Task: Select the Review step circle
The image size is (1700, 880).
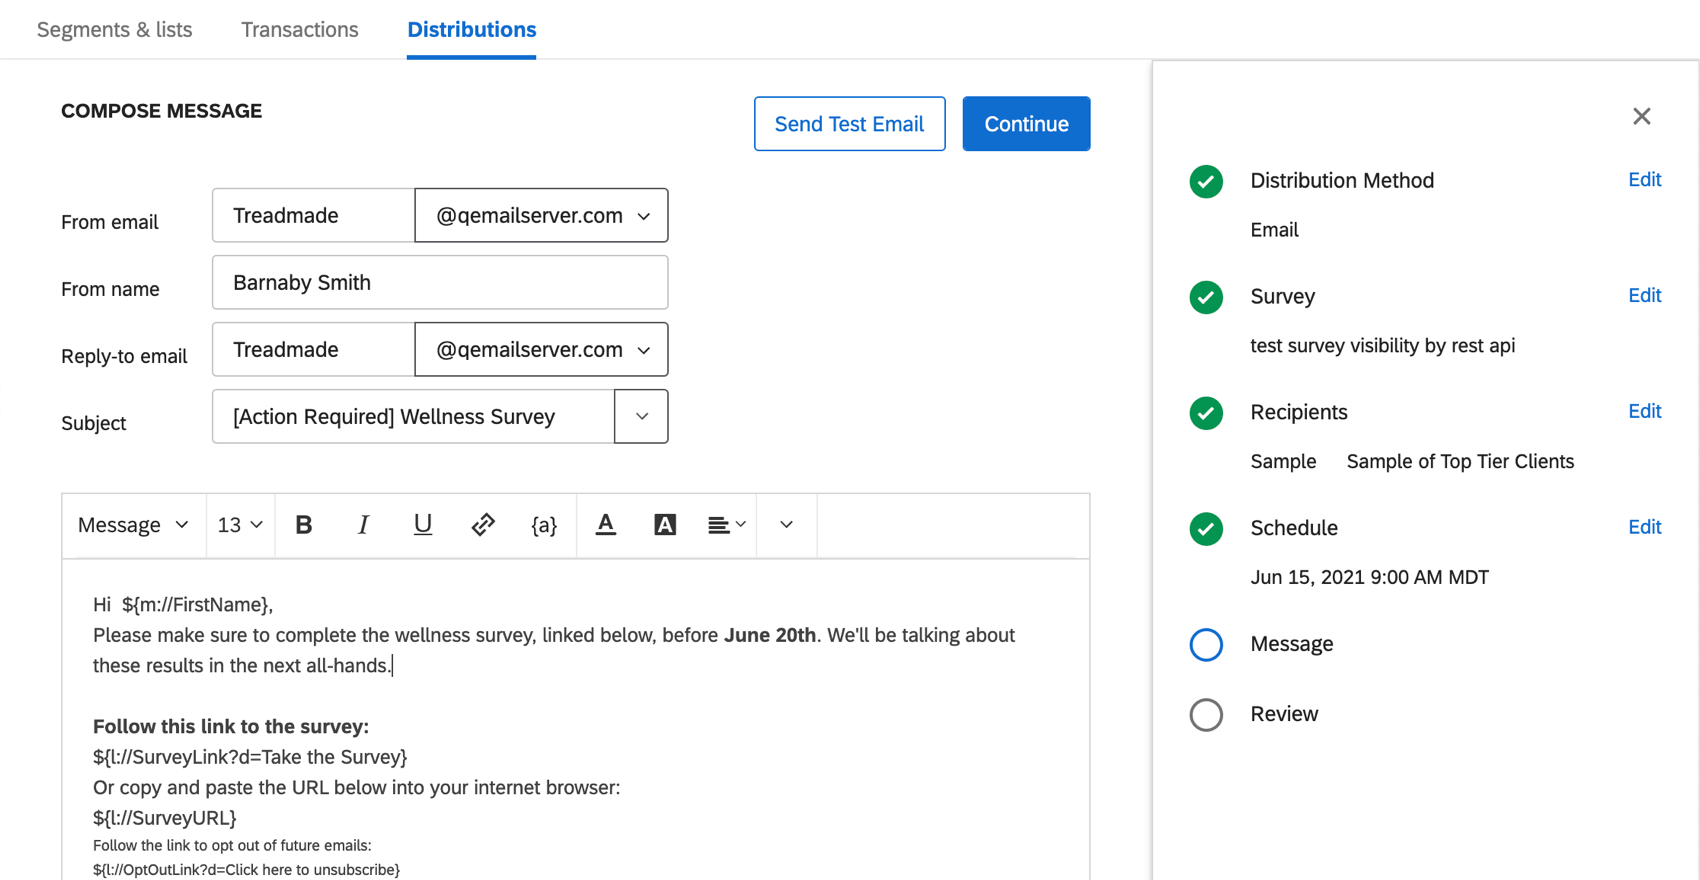Action: [1206, 715]
